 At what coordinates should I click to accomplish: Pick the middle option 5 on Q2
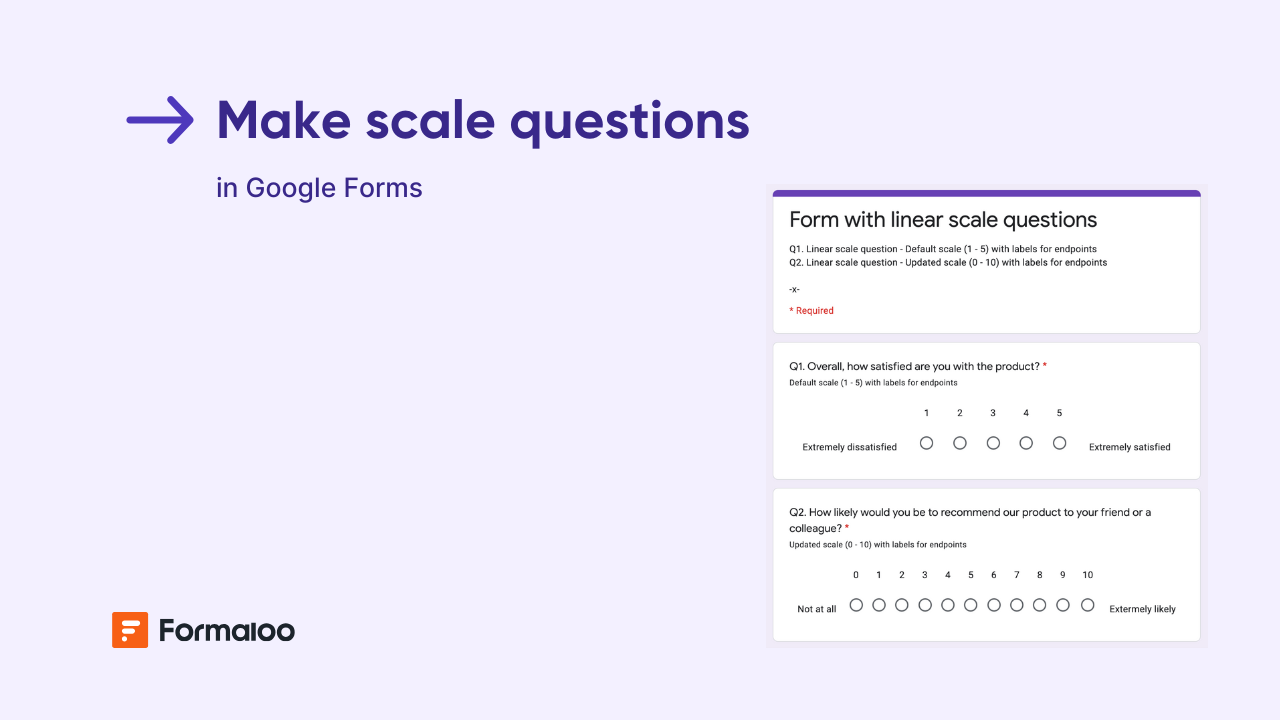(970, 604)
